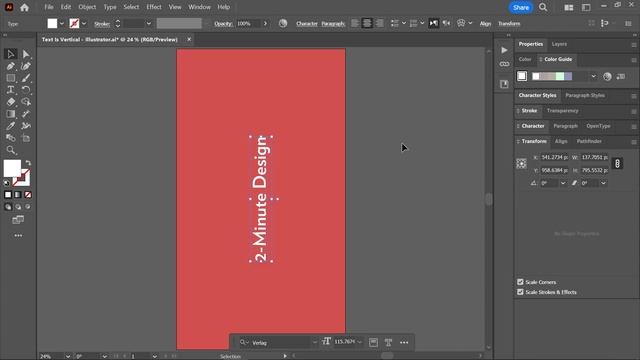Switch to the Pathfinder tab

589,141
